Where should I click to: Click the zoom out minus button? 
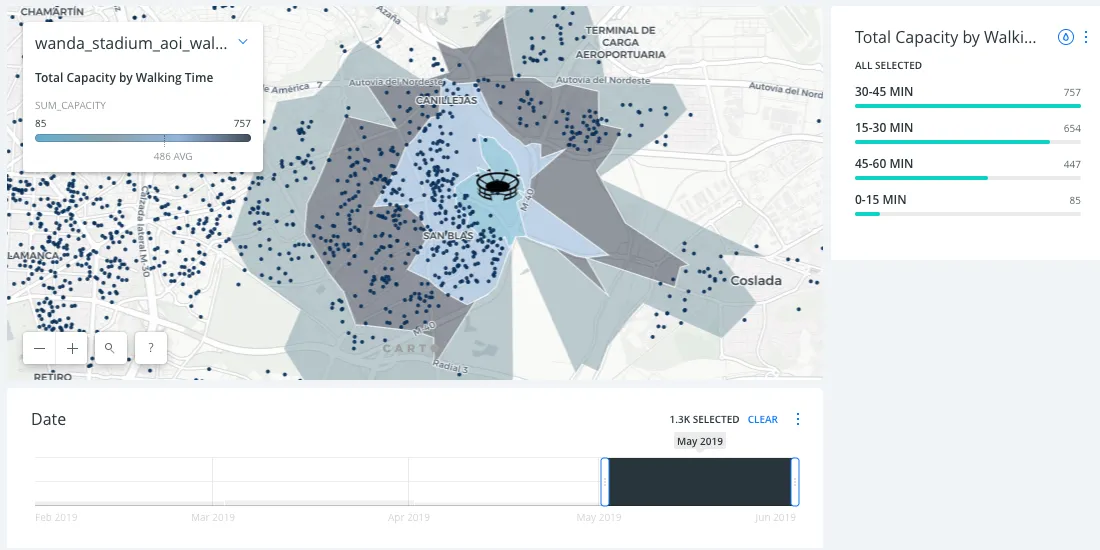pyautogui.click(x=39, y=348)
